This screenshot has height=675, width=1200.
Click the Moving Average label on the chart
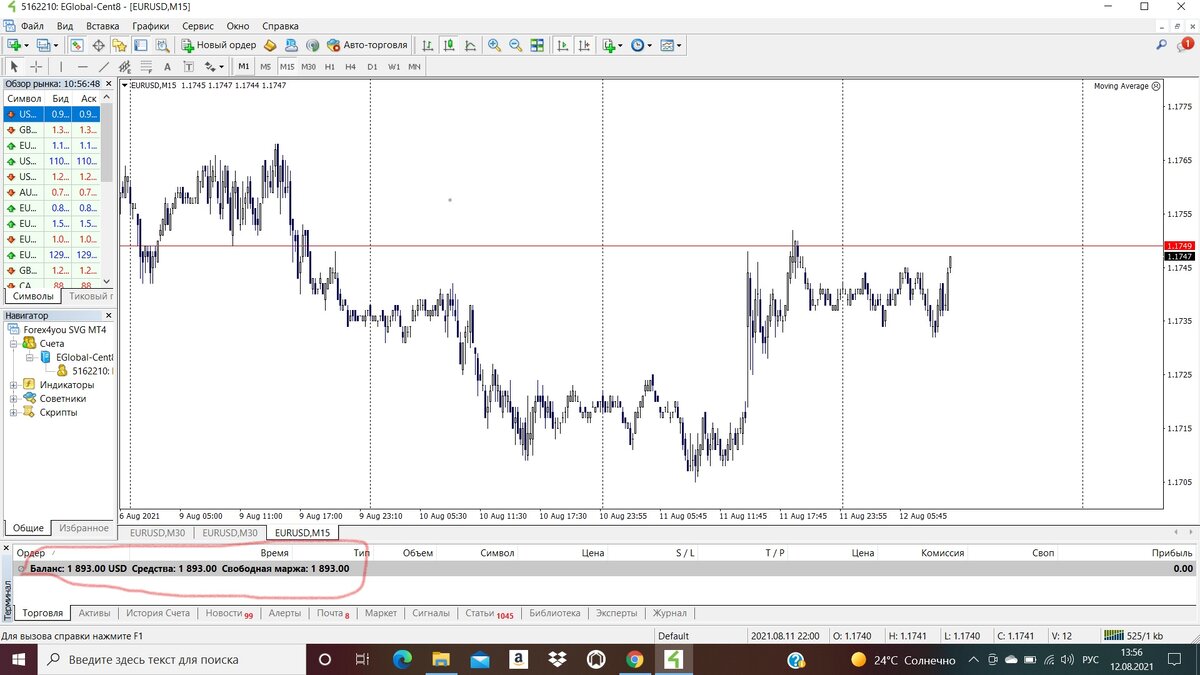pyautogui.click(x=1121, y=86)
